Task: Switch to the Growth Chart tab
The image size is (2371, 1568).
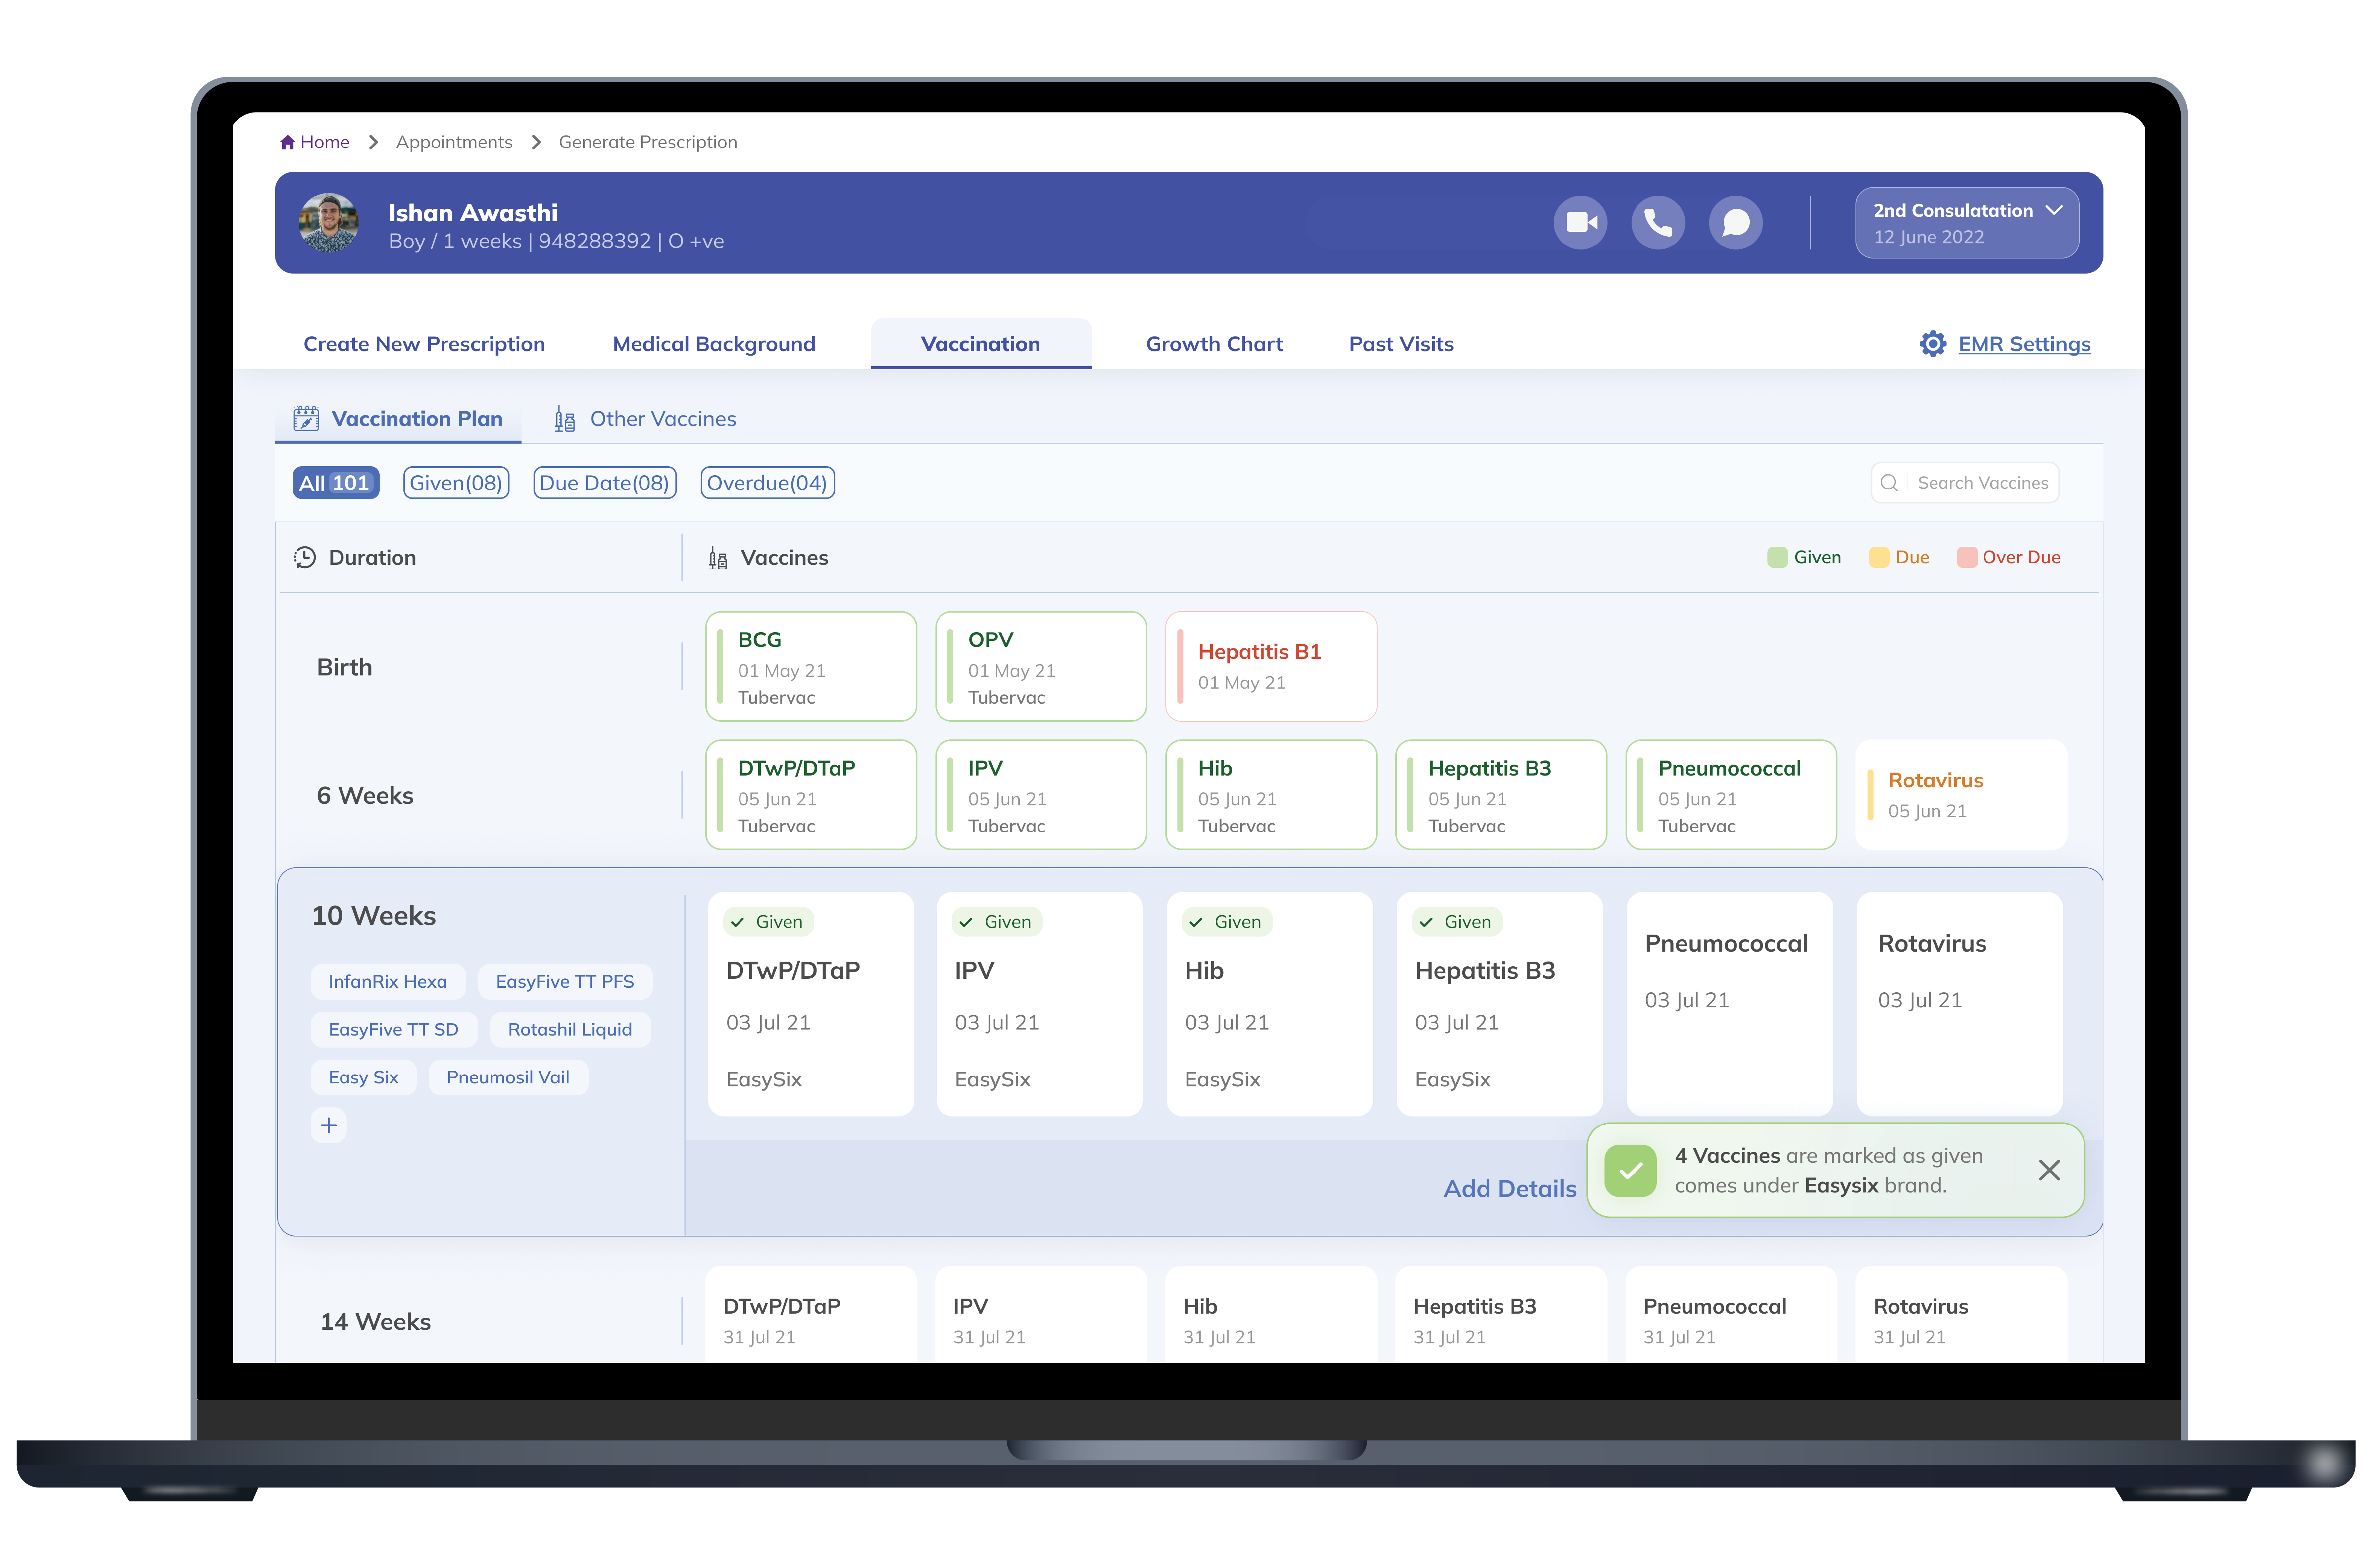Action: 1214,343
